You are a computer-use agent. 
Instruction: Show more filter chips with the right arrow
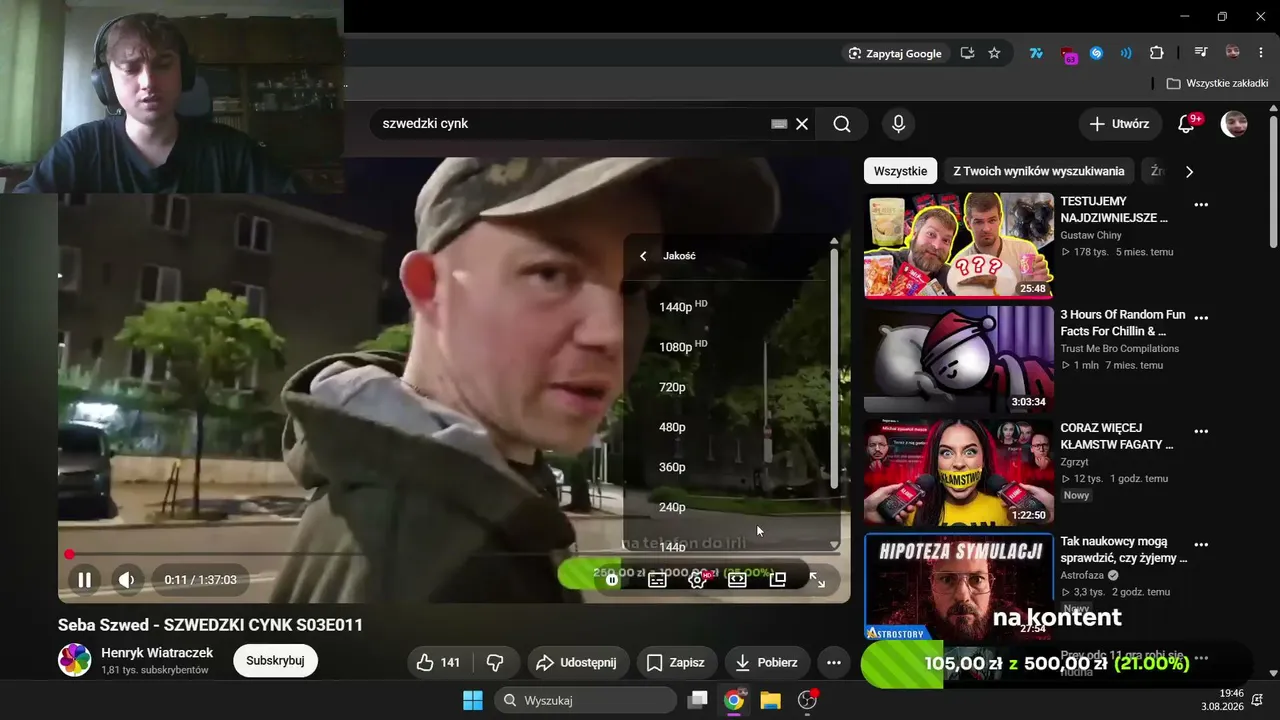click(1189, 172)
